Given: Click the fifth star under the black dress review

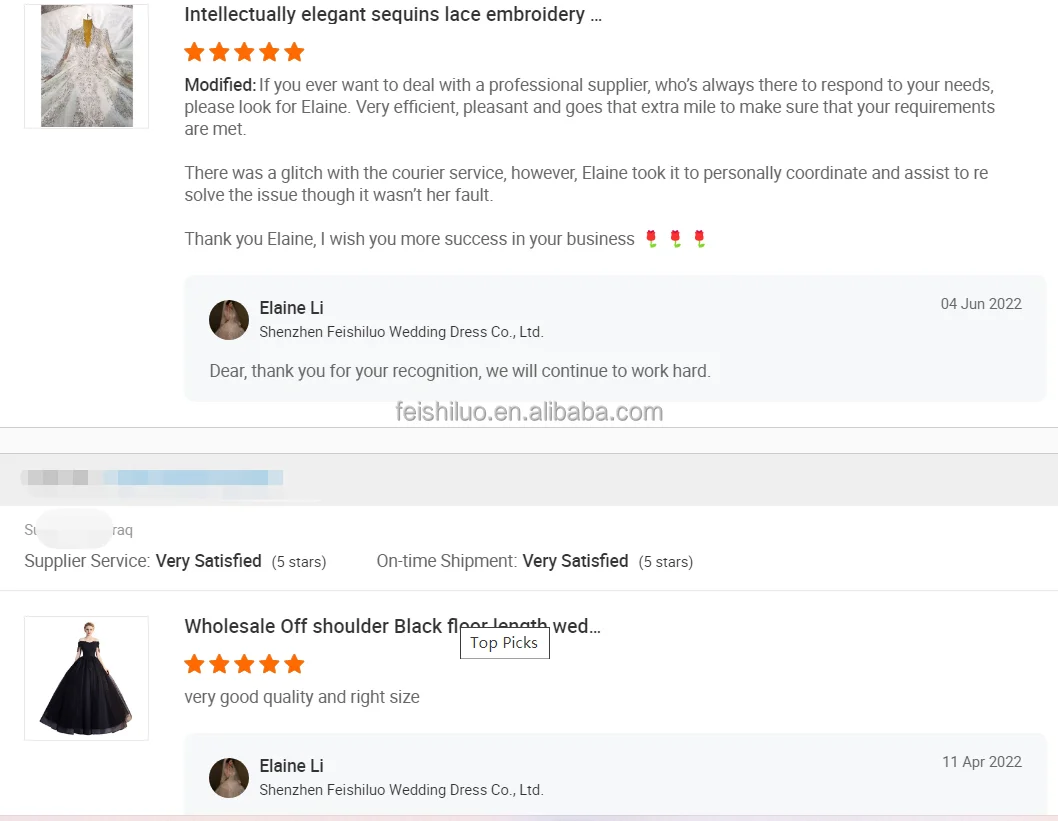Looking at the screenshot, I should point(294,664).
